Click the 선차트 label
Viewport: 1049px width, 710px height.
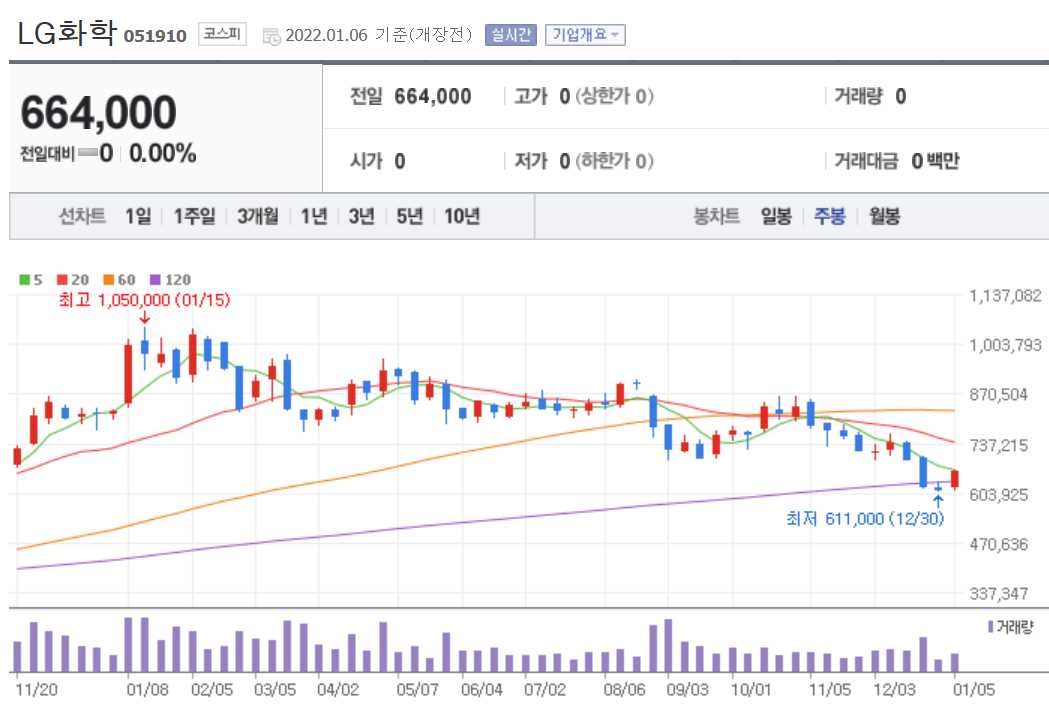click(82, 216)
